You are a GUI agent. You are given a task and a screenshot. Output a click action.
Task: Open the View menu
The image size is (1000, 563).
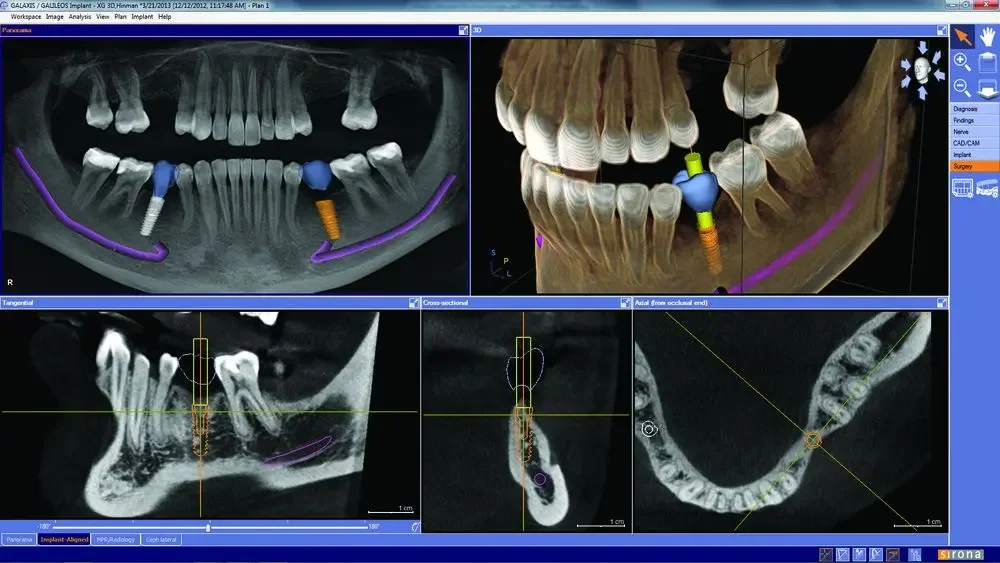(103, 17)
